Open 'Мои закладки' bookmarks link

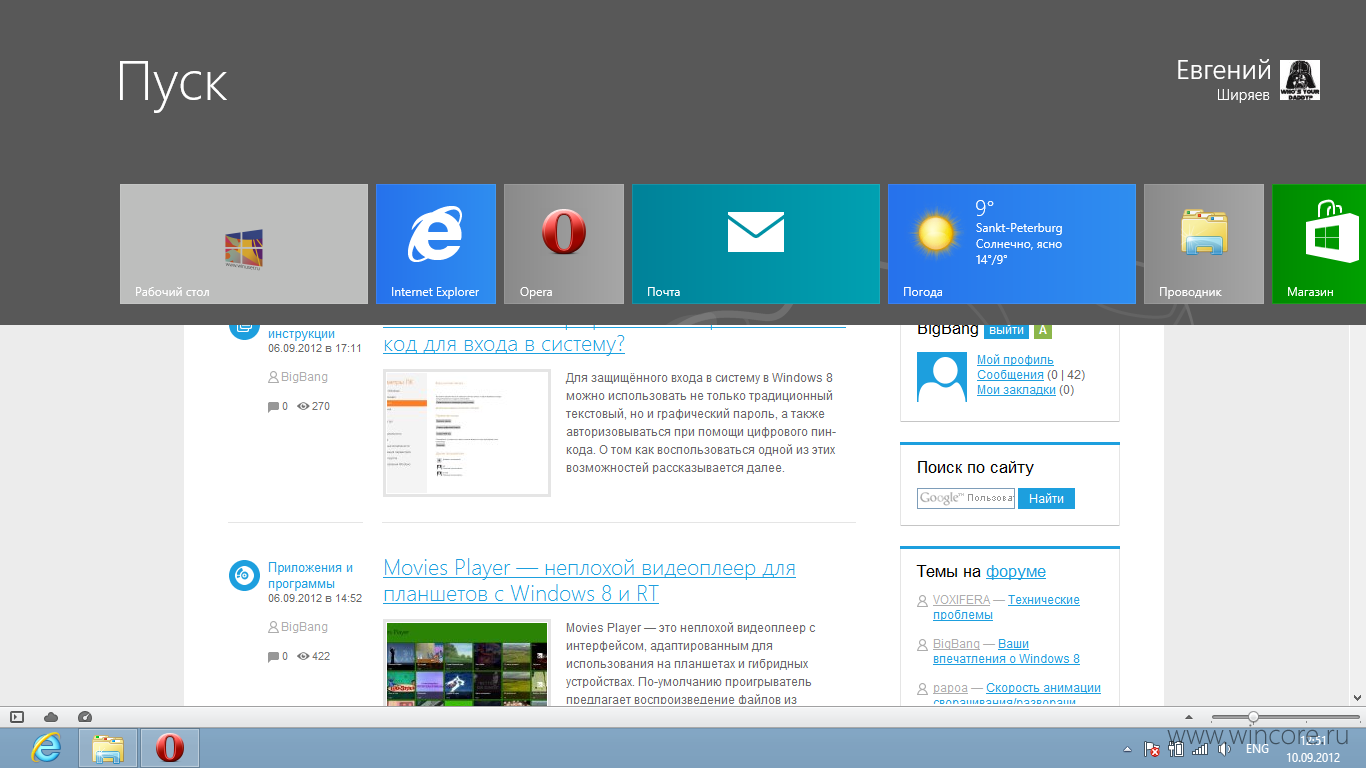pos(1016,390)
